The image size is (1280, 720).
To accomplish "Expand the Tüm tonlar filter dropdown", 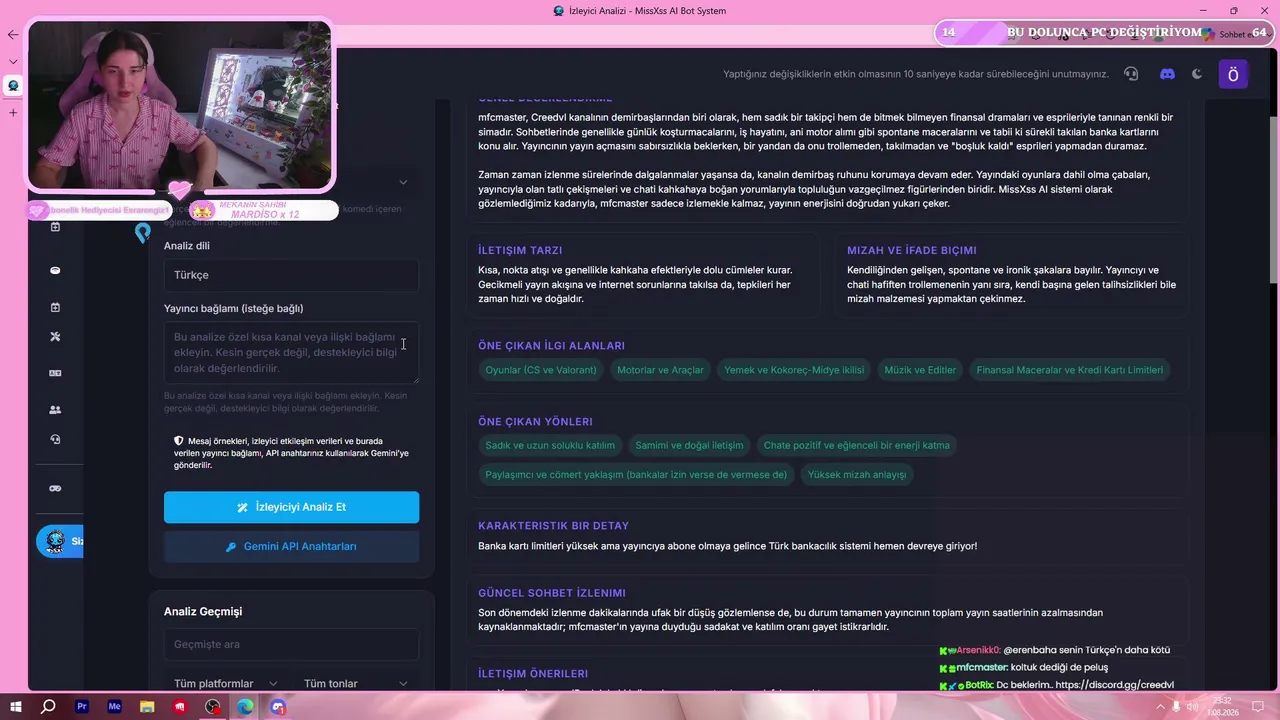I will pos(355,683).
